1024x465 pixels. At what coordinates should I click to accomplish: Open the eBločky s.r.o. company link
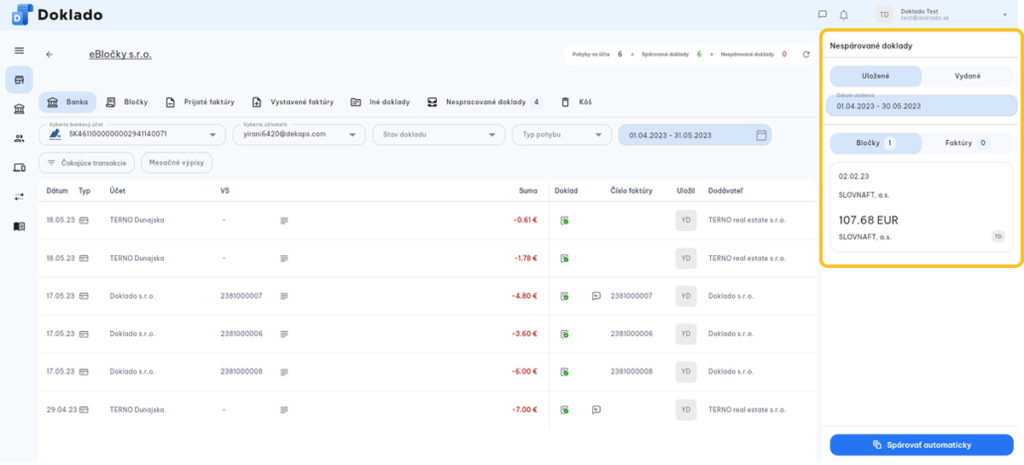click(120, 55)
